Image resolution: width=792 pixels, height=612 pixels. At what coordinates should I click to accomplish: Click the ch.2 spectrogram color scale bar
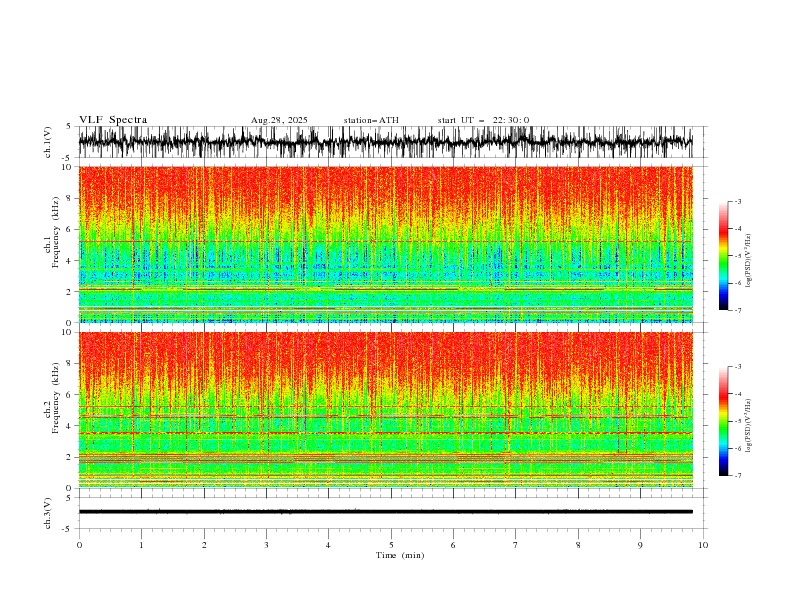[x=723, y=421]
